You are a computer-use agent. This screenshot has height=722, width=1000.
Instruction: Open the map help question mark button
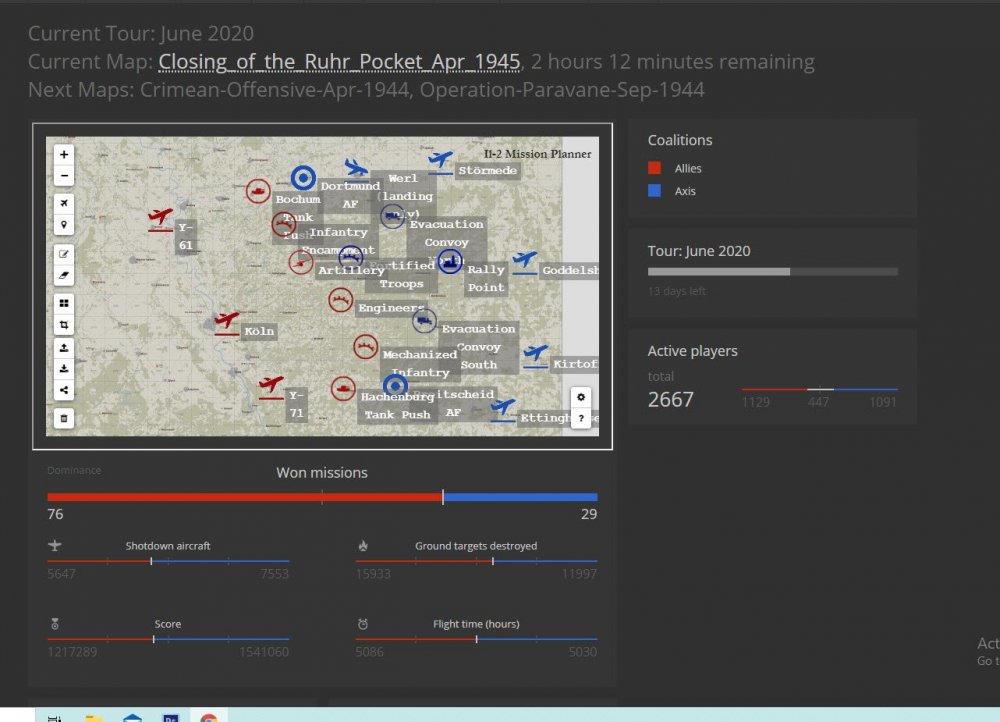tap(581, 418)
